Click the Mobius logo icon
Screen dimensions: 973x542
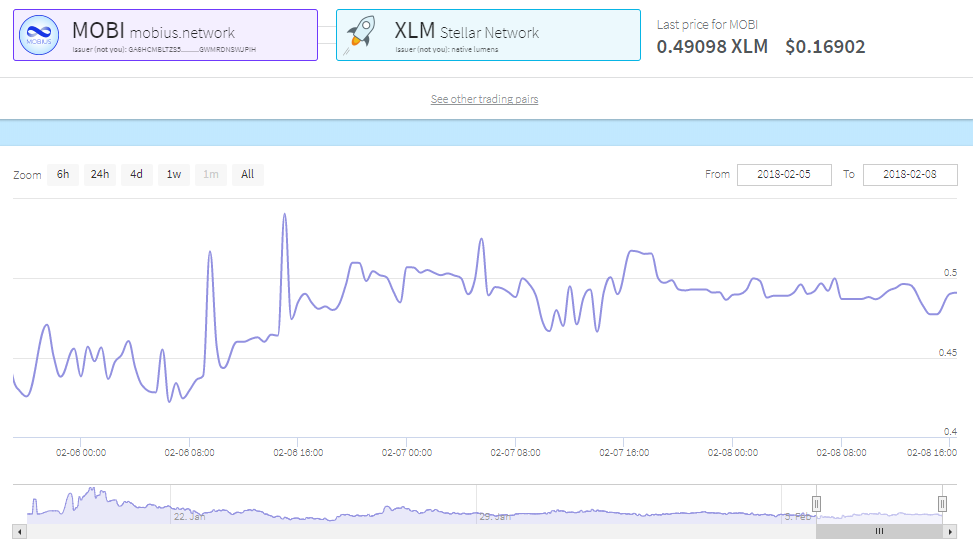[39, 35]
